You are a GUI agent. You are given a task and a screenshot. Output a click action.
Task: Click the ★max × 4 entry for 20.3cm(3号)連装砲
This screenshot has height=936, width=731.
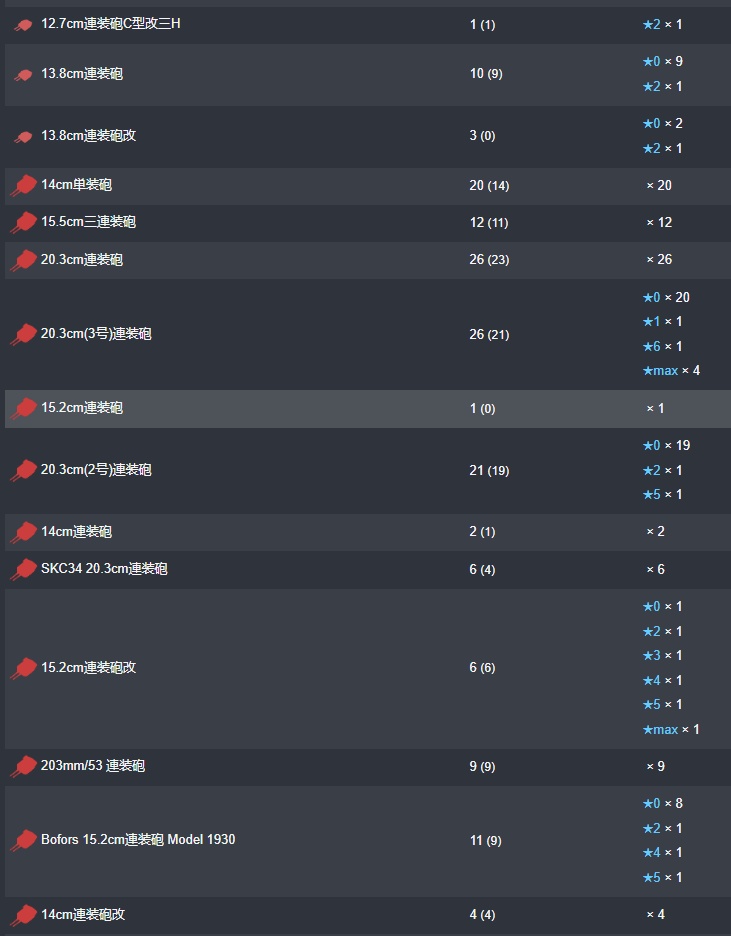point(671,371)
